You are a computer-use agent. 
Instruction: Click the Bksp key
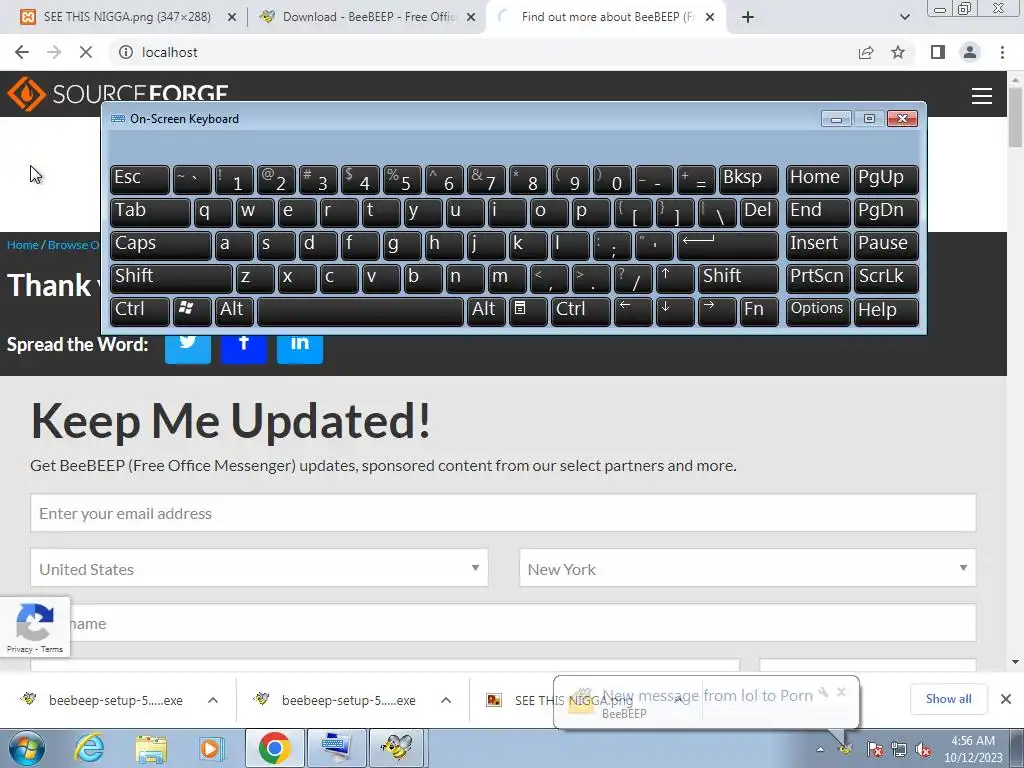point(748,179)
